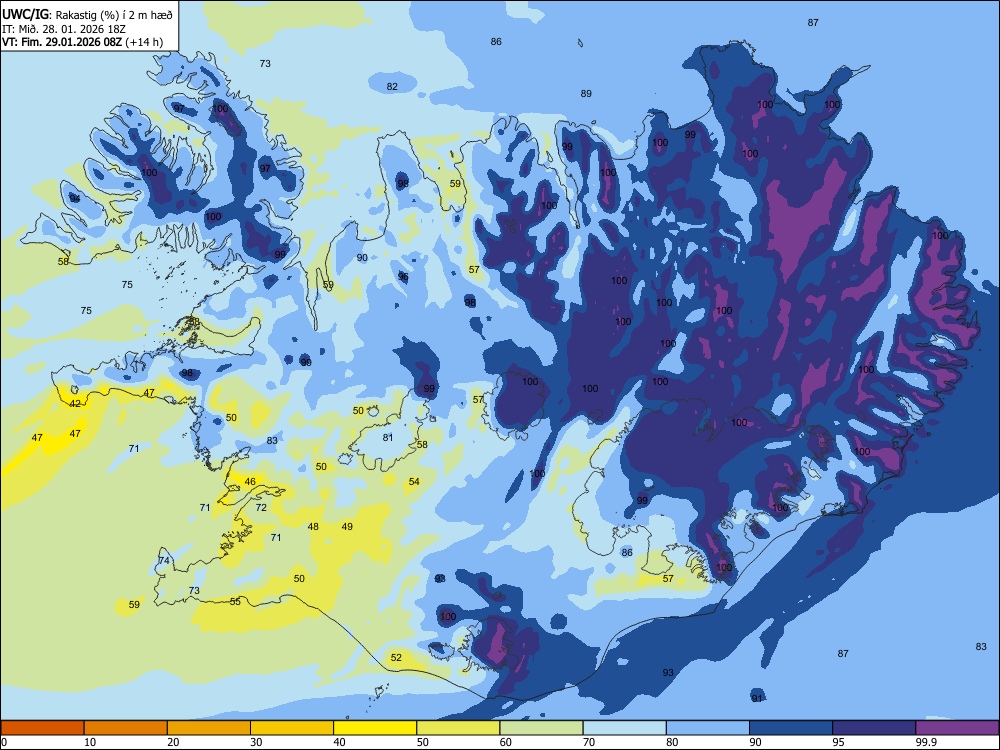1000x750 pixels.
Task: Click the humidity value '48' on the map
Action: click(313, 527)
